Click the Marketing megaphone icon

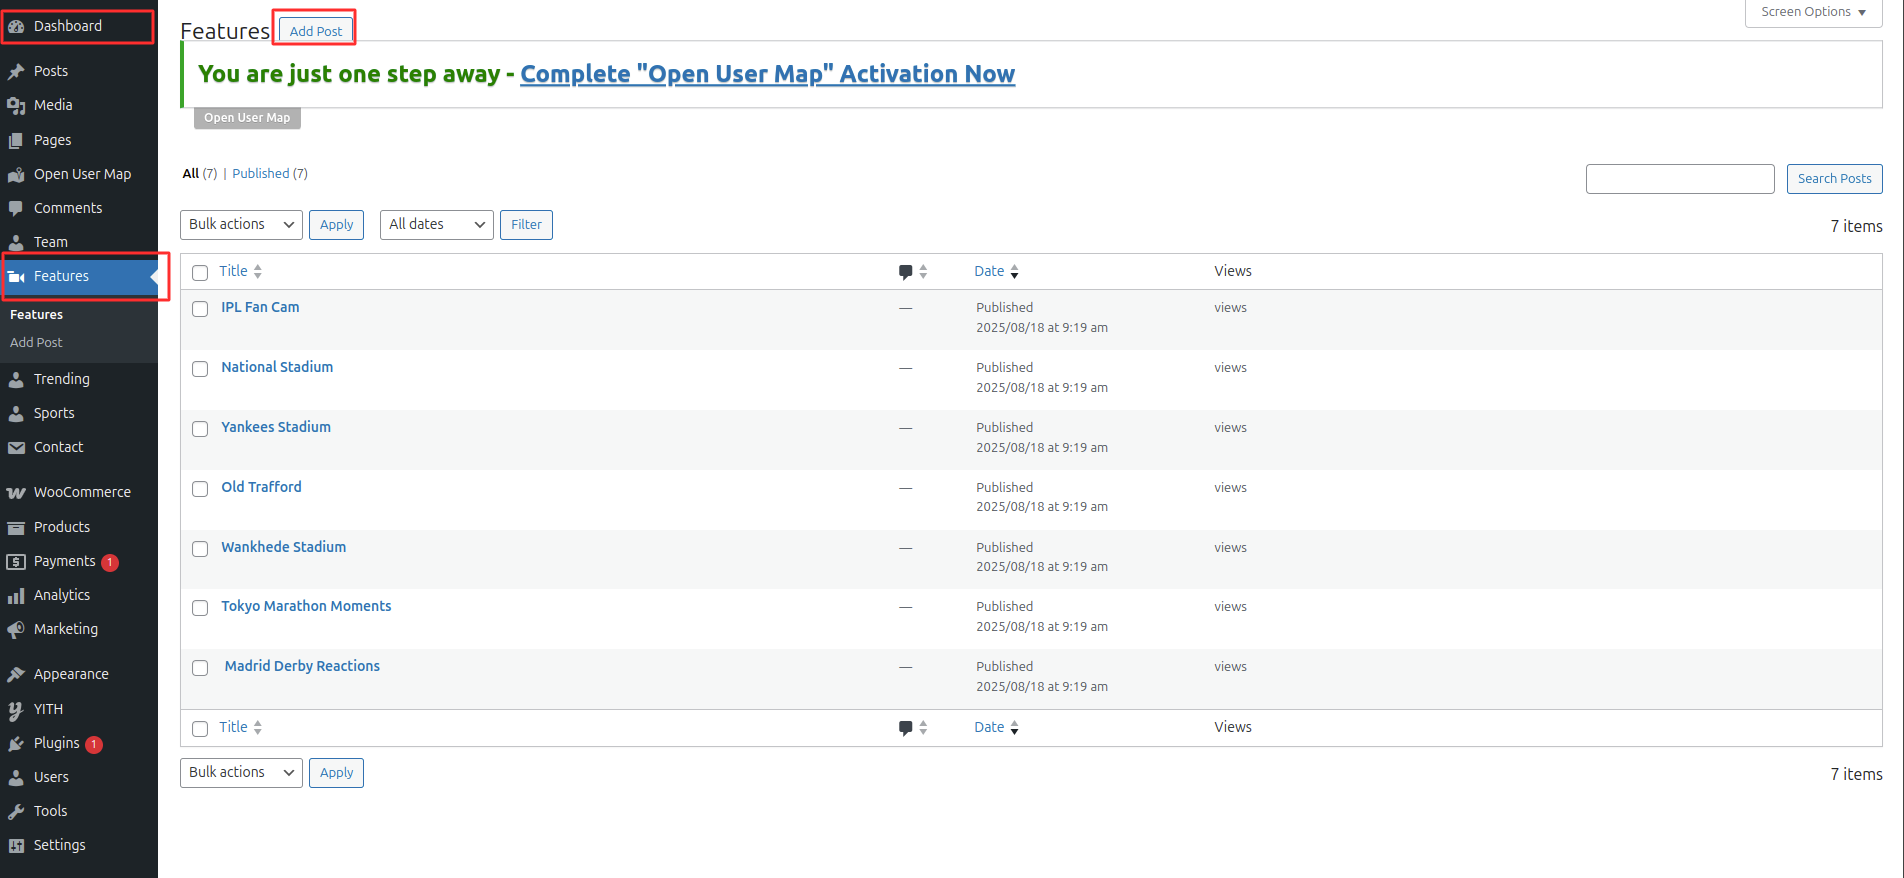[x=16, y=630]
